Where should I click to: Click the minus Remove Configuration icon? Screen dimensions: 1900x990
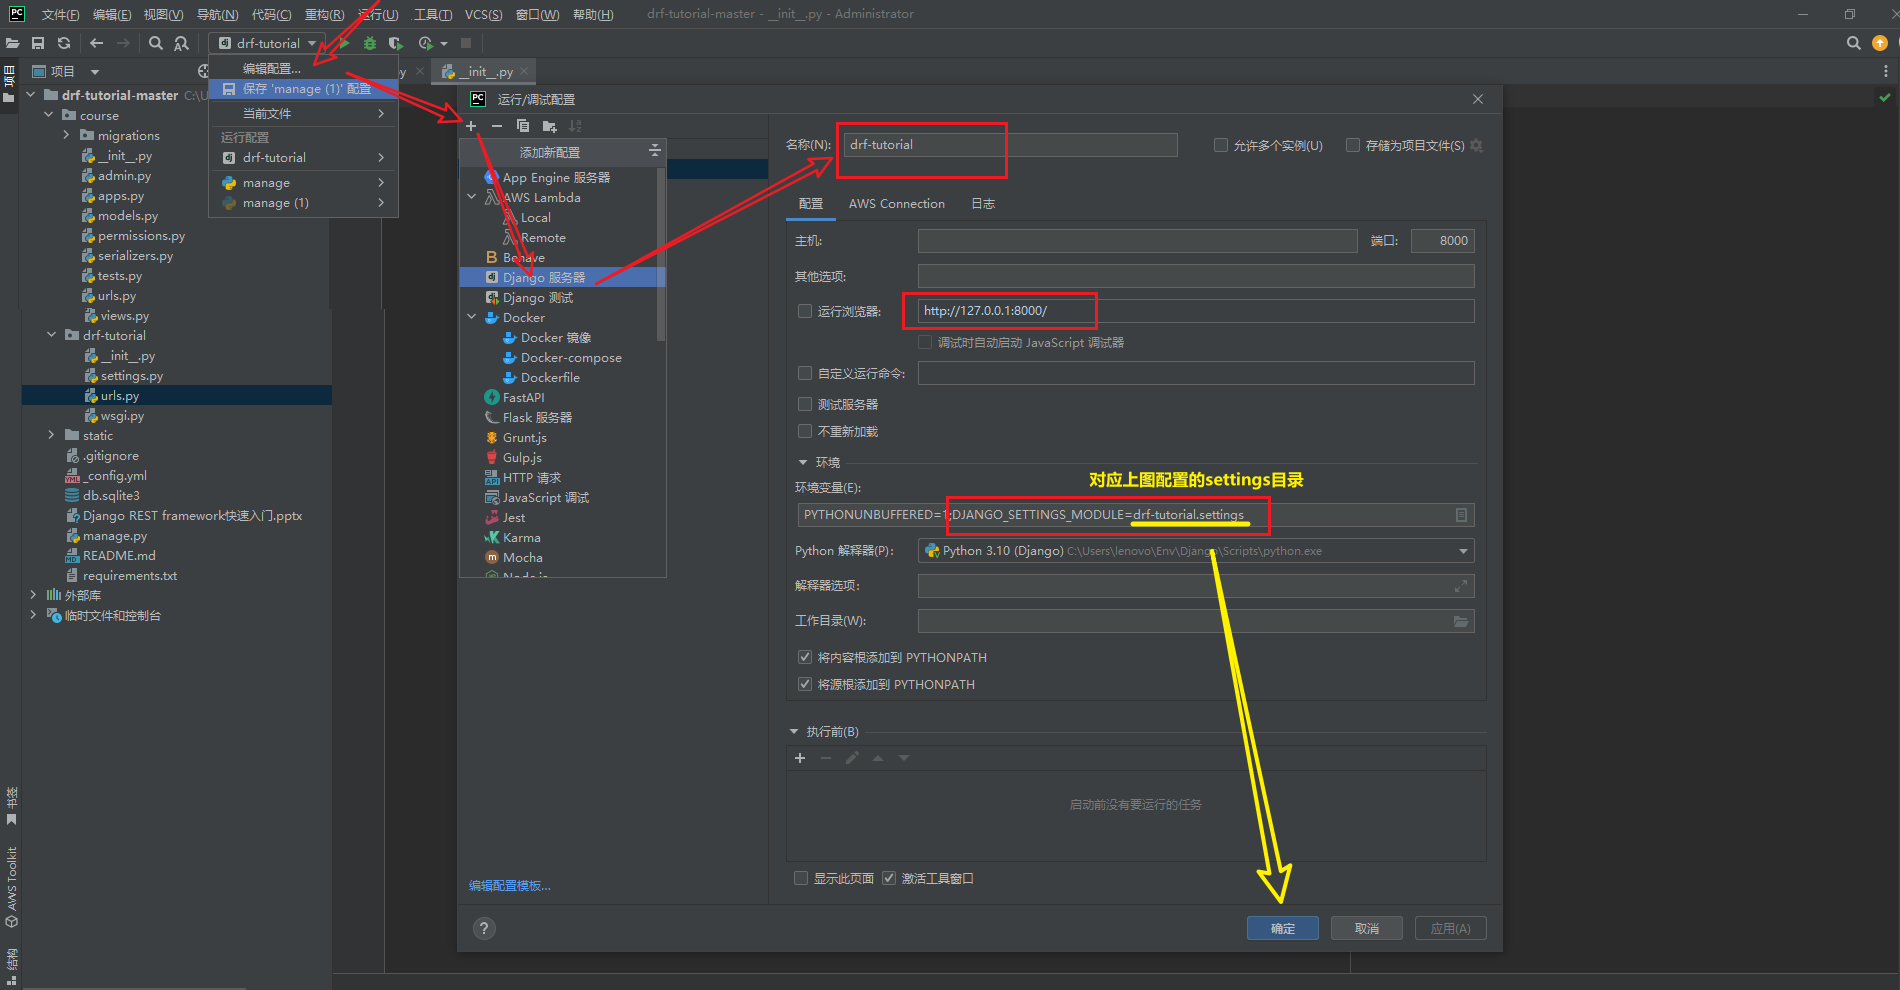(496, 126)
